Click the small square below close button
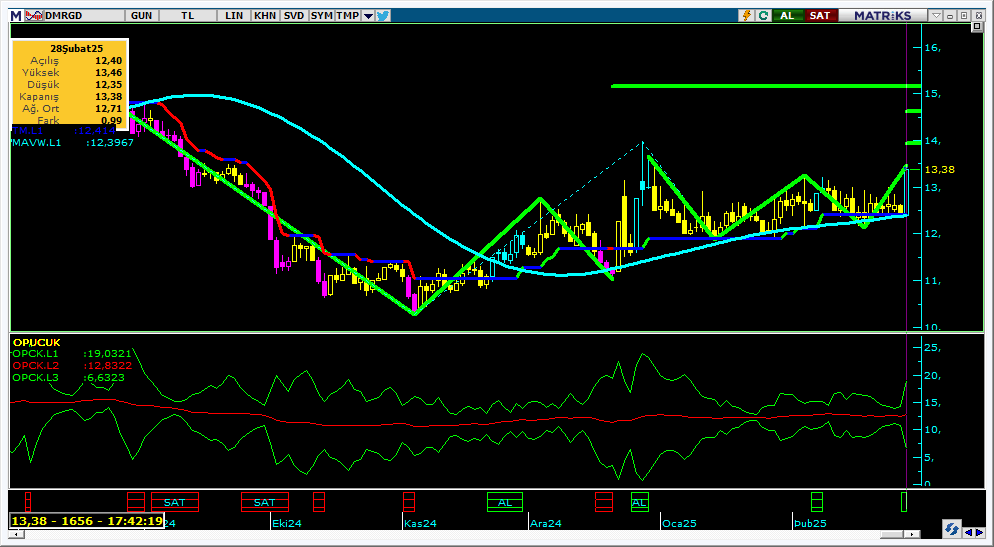The image size is (994, 547). 977,27
